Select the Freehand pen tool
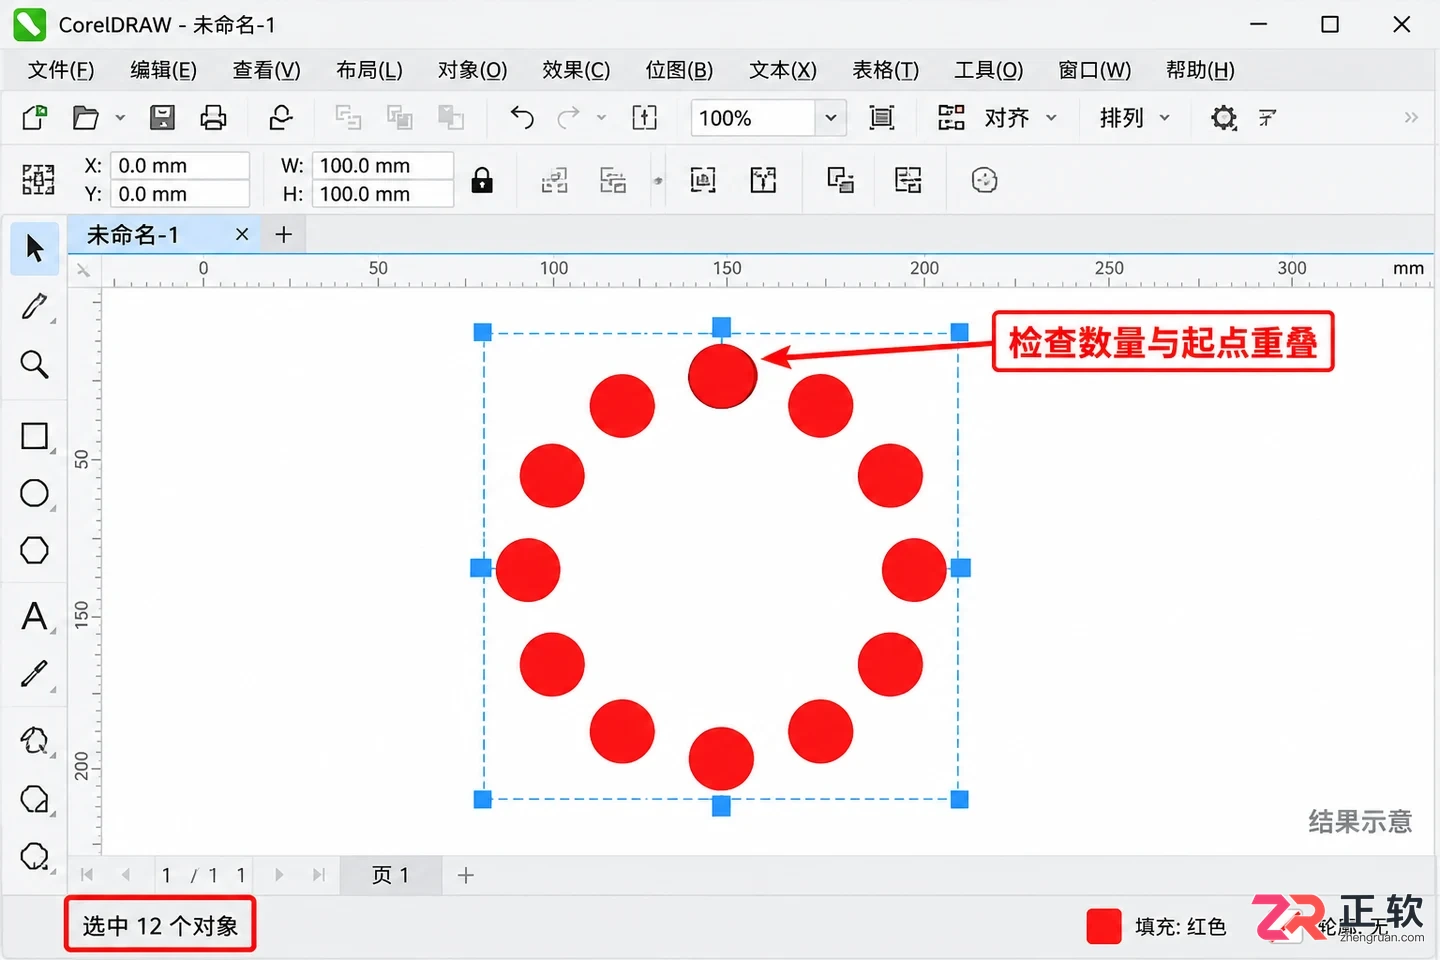This screenshot has width=1440, height=960. [35, 306]
